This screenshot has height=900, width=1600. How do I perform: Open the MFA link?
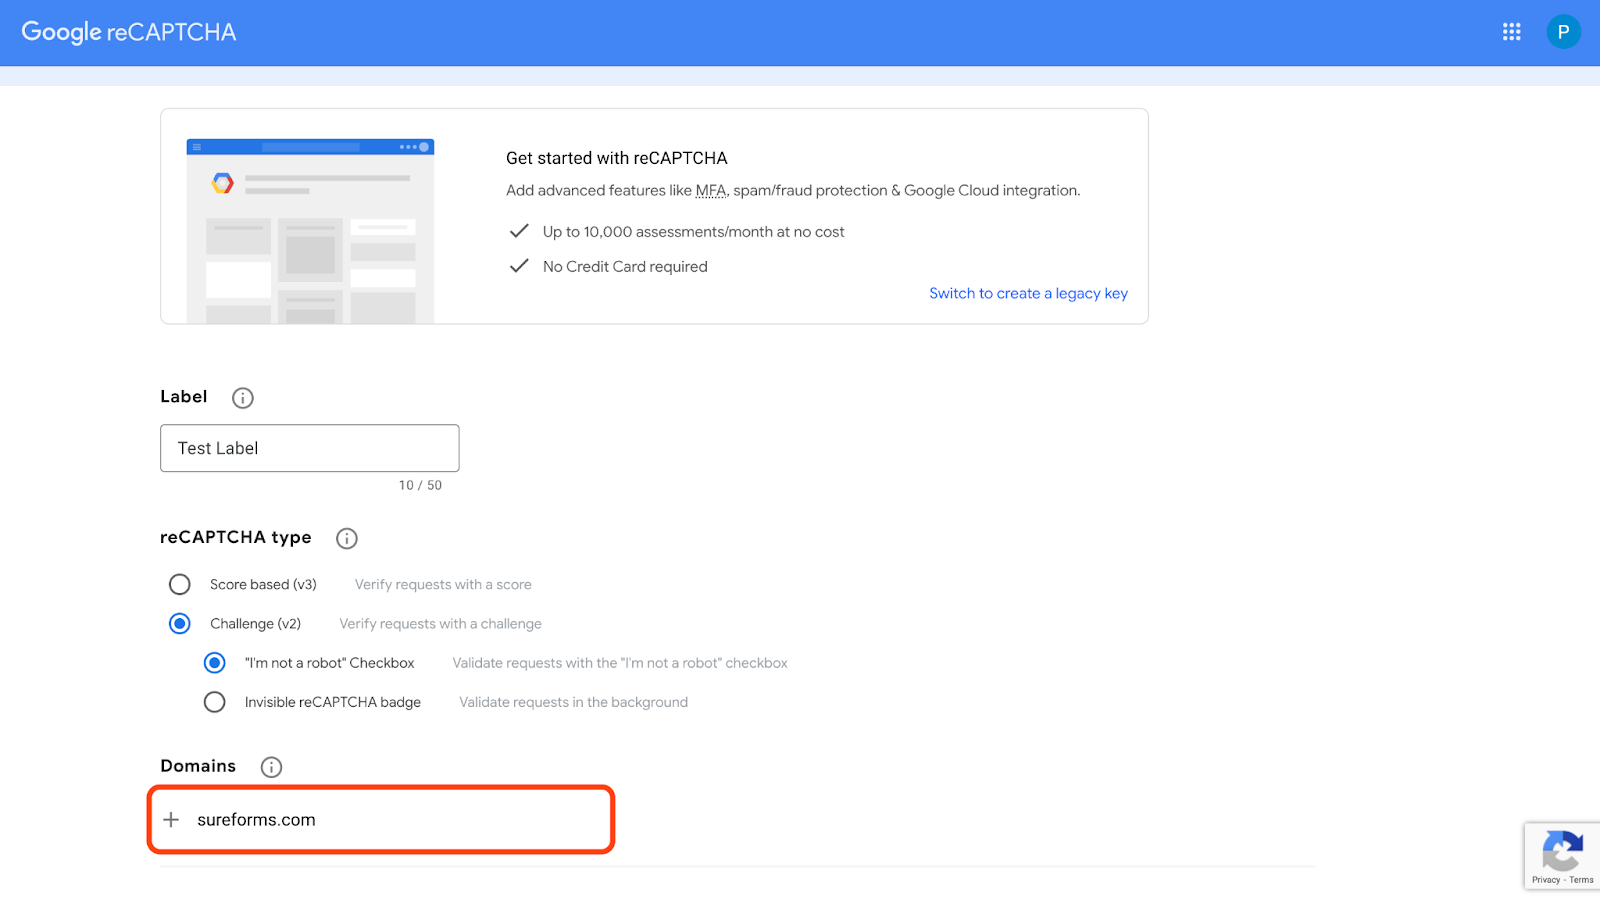[x=711, y=190]
